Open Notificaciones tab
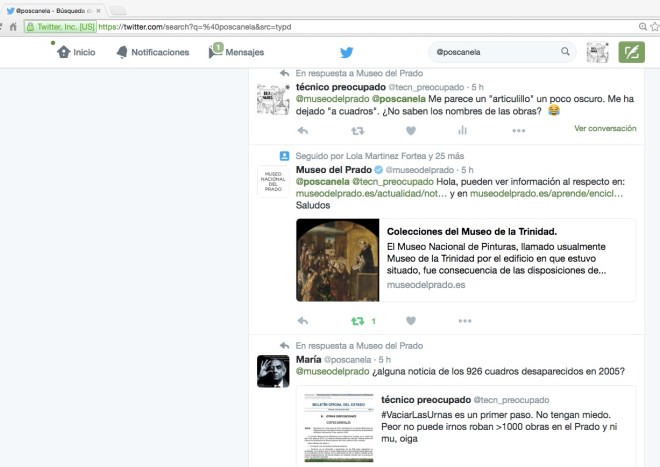Image resolution: width=660 pixels, height=467 pixels. coord(152,52)
